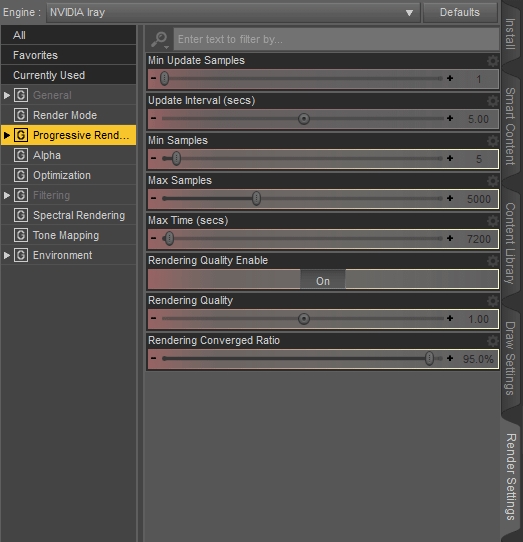The image size is (523, 542).
Task: Select the Tone Mapping tree item
Action: pyautogui.click(x=68, y=235)
